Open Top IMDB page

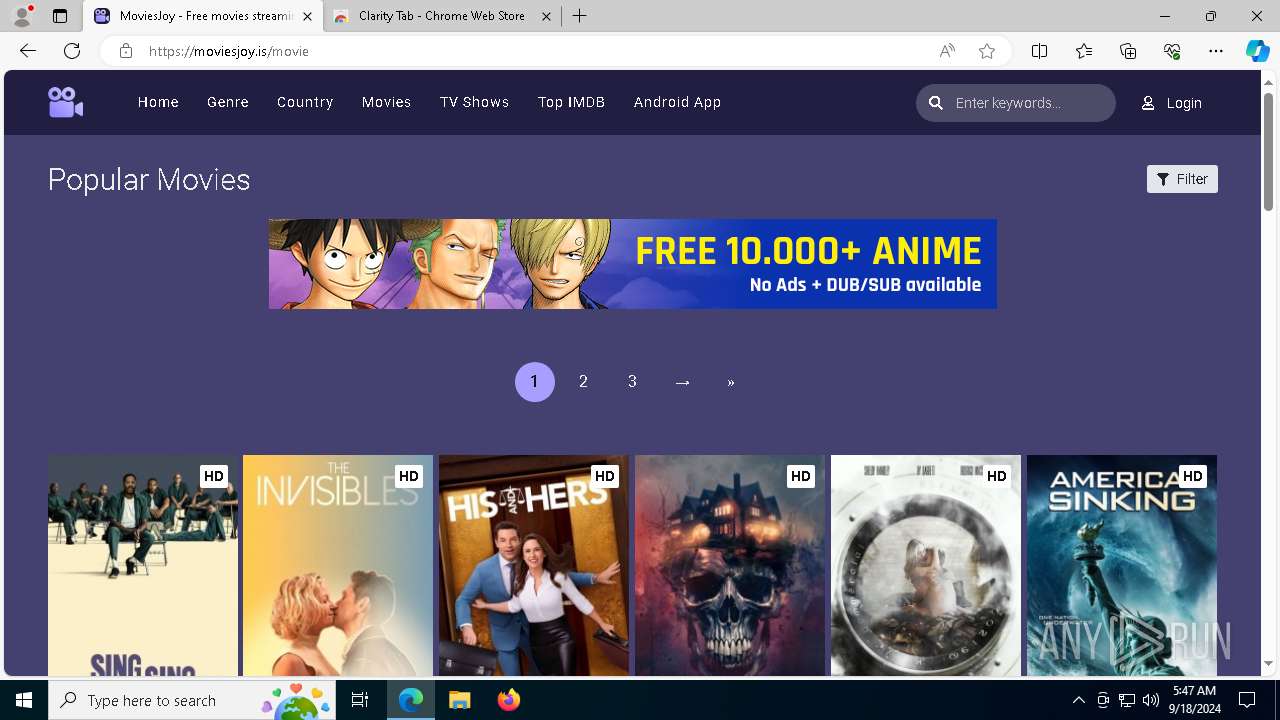point(571,102)
